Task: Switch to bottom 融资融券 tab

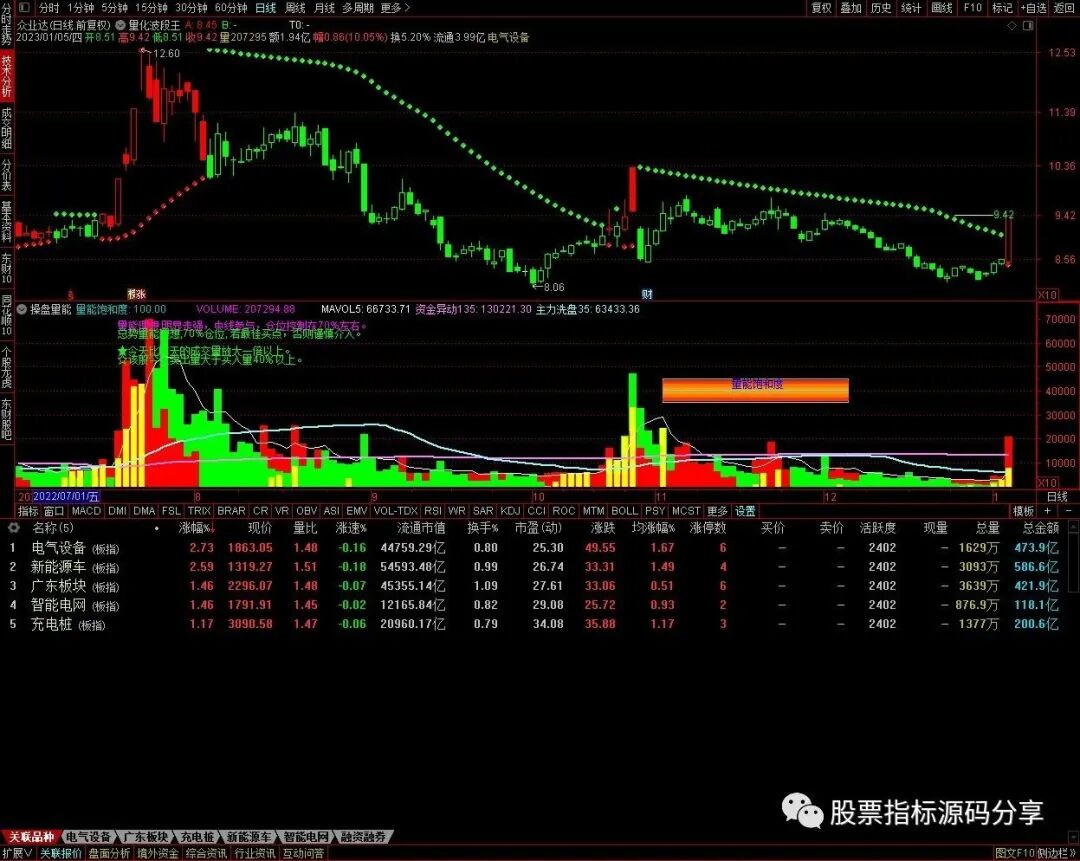Action: [x=363, y=838]
